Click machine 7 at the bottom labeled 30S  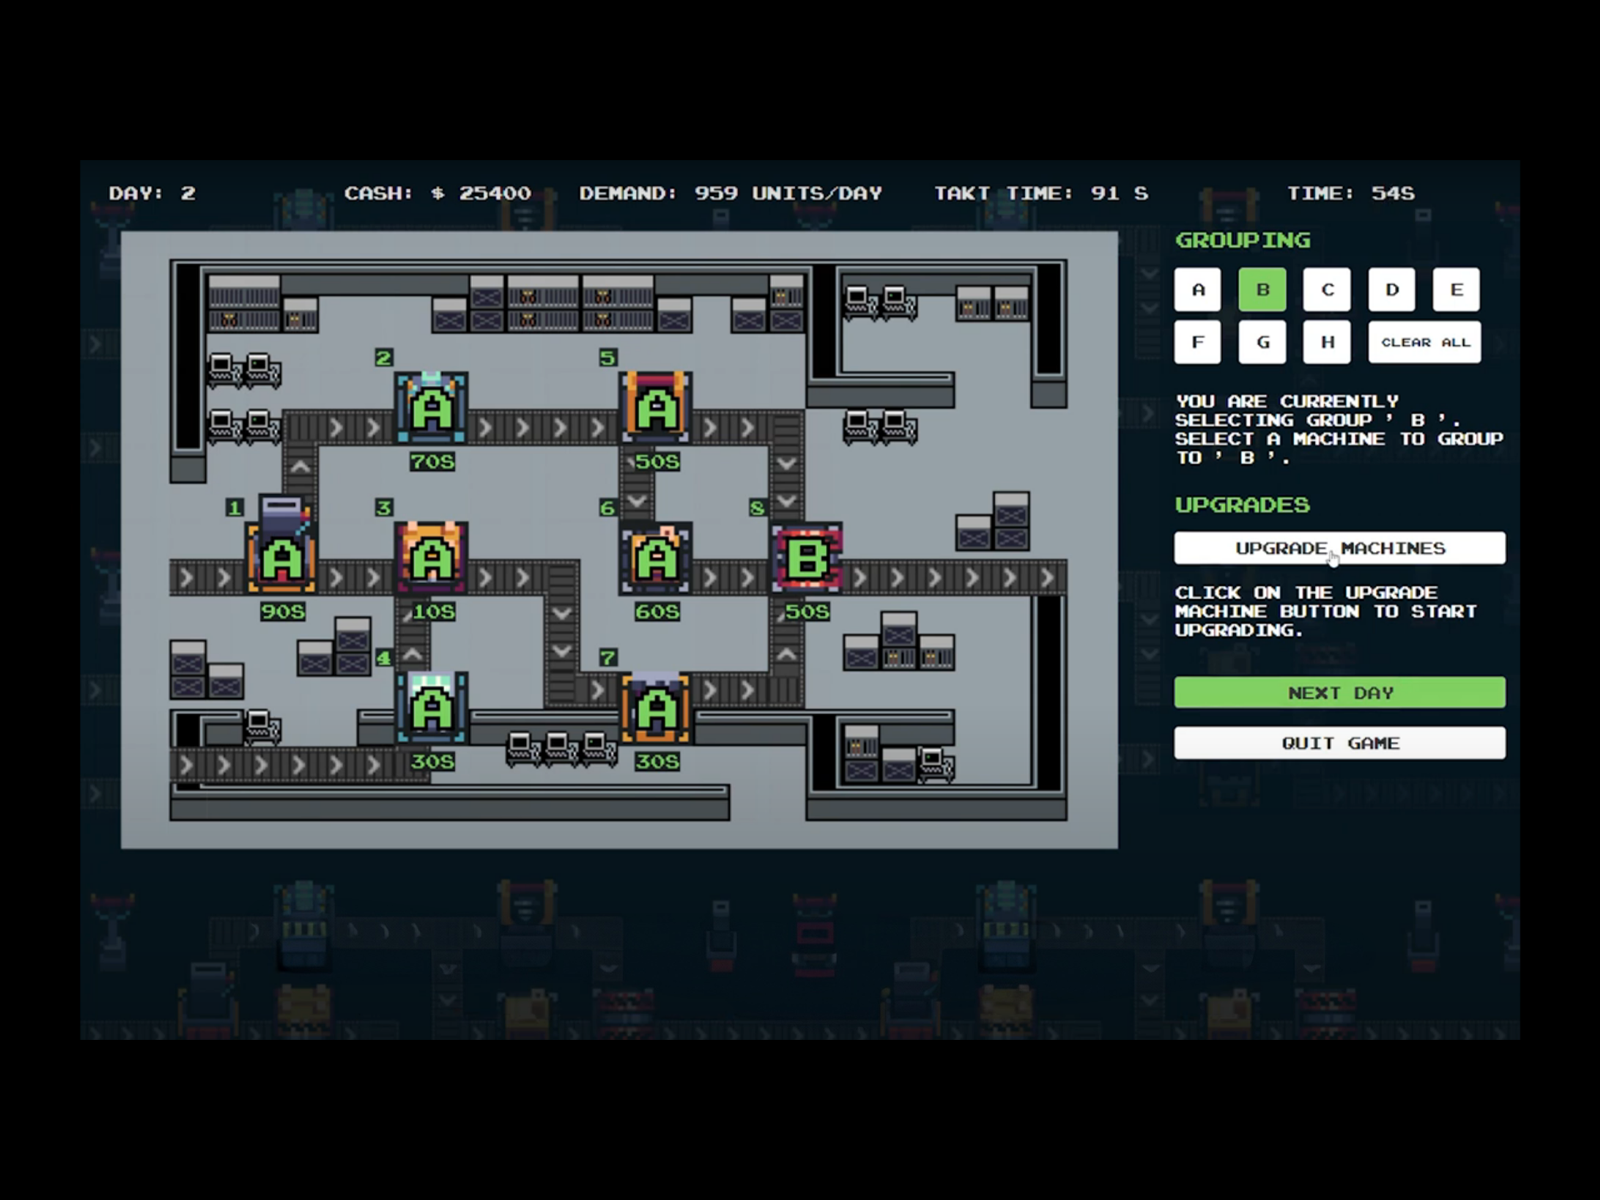(x=657, y=710)
